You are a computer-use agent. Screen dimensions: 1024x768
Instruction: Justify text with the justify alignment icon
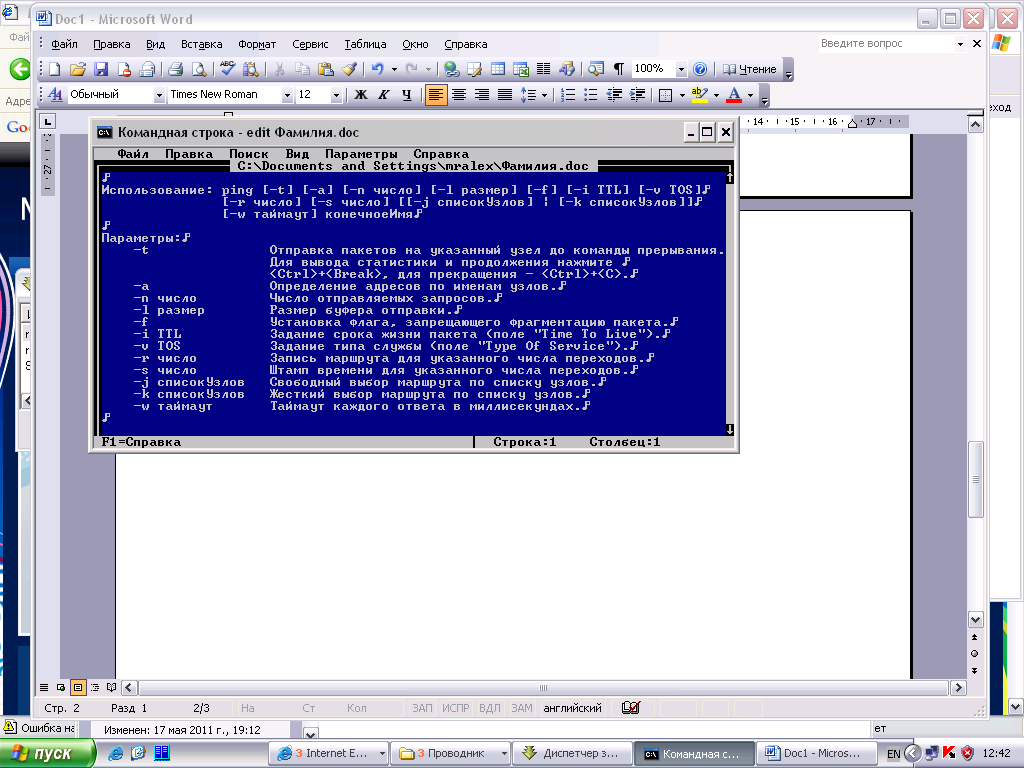pyautogui.click(x=505, y=95)
